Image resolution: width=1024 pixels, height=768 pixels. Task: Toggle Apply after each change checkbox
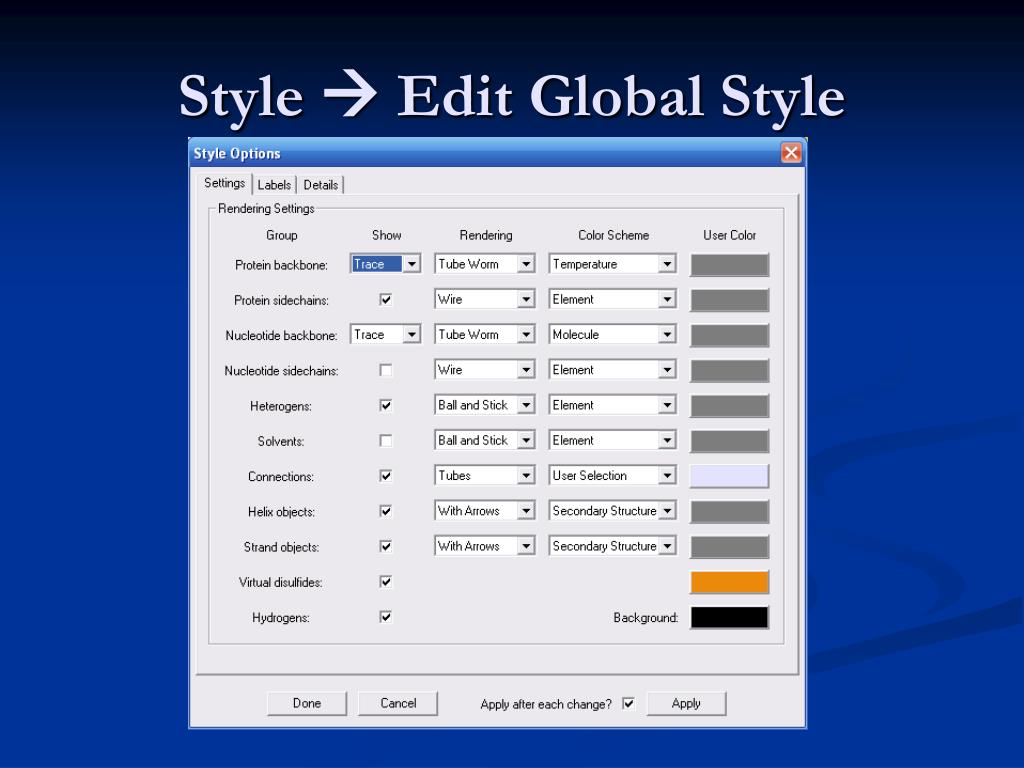[x=628, y=704]
